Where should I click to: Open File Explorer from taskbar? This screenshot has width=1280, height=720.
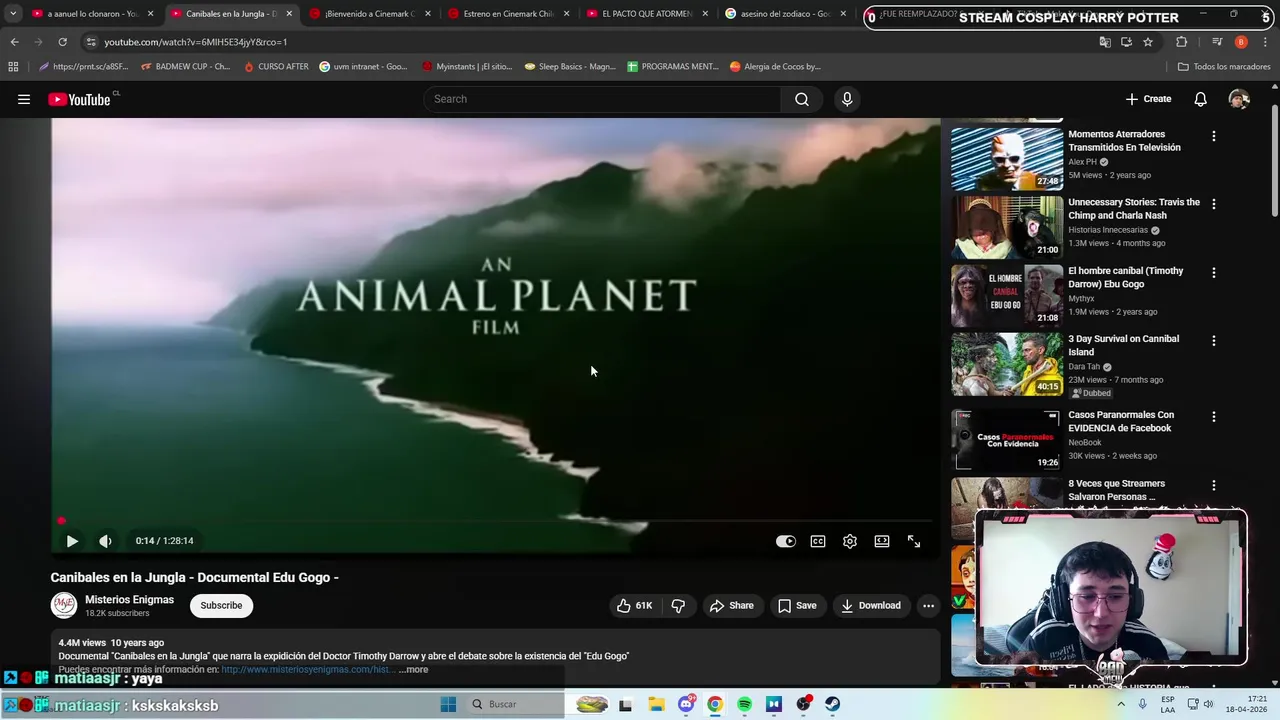[656, 704]
